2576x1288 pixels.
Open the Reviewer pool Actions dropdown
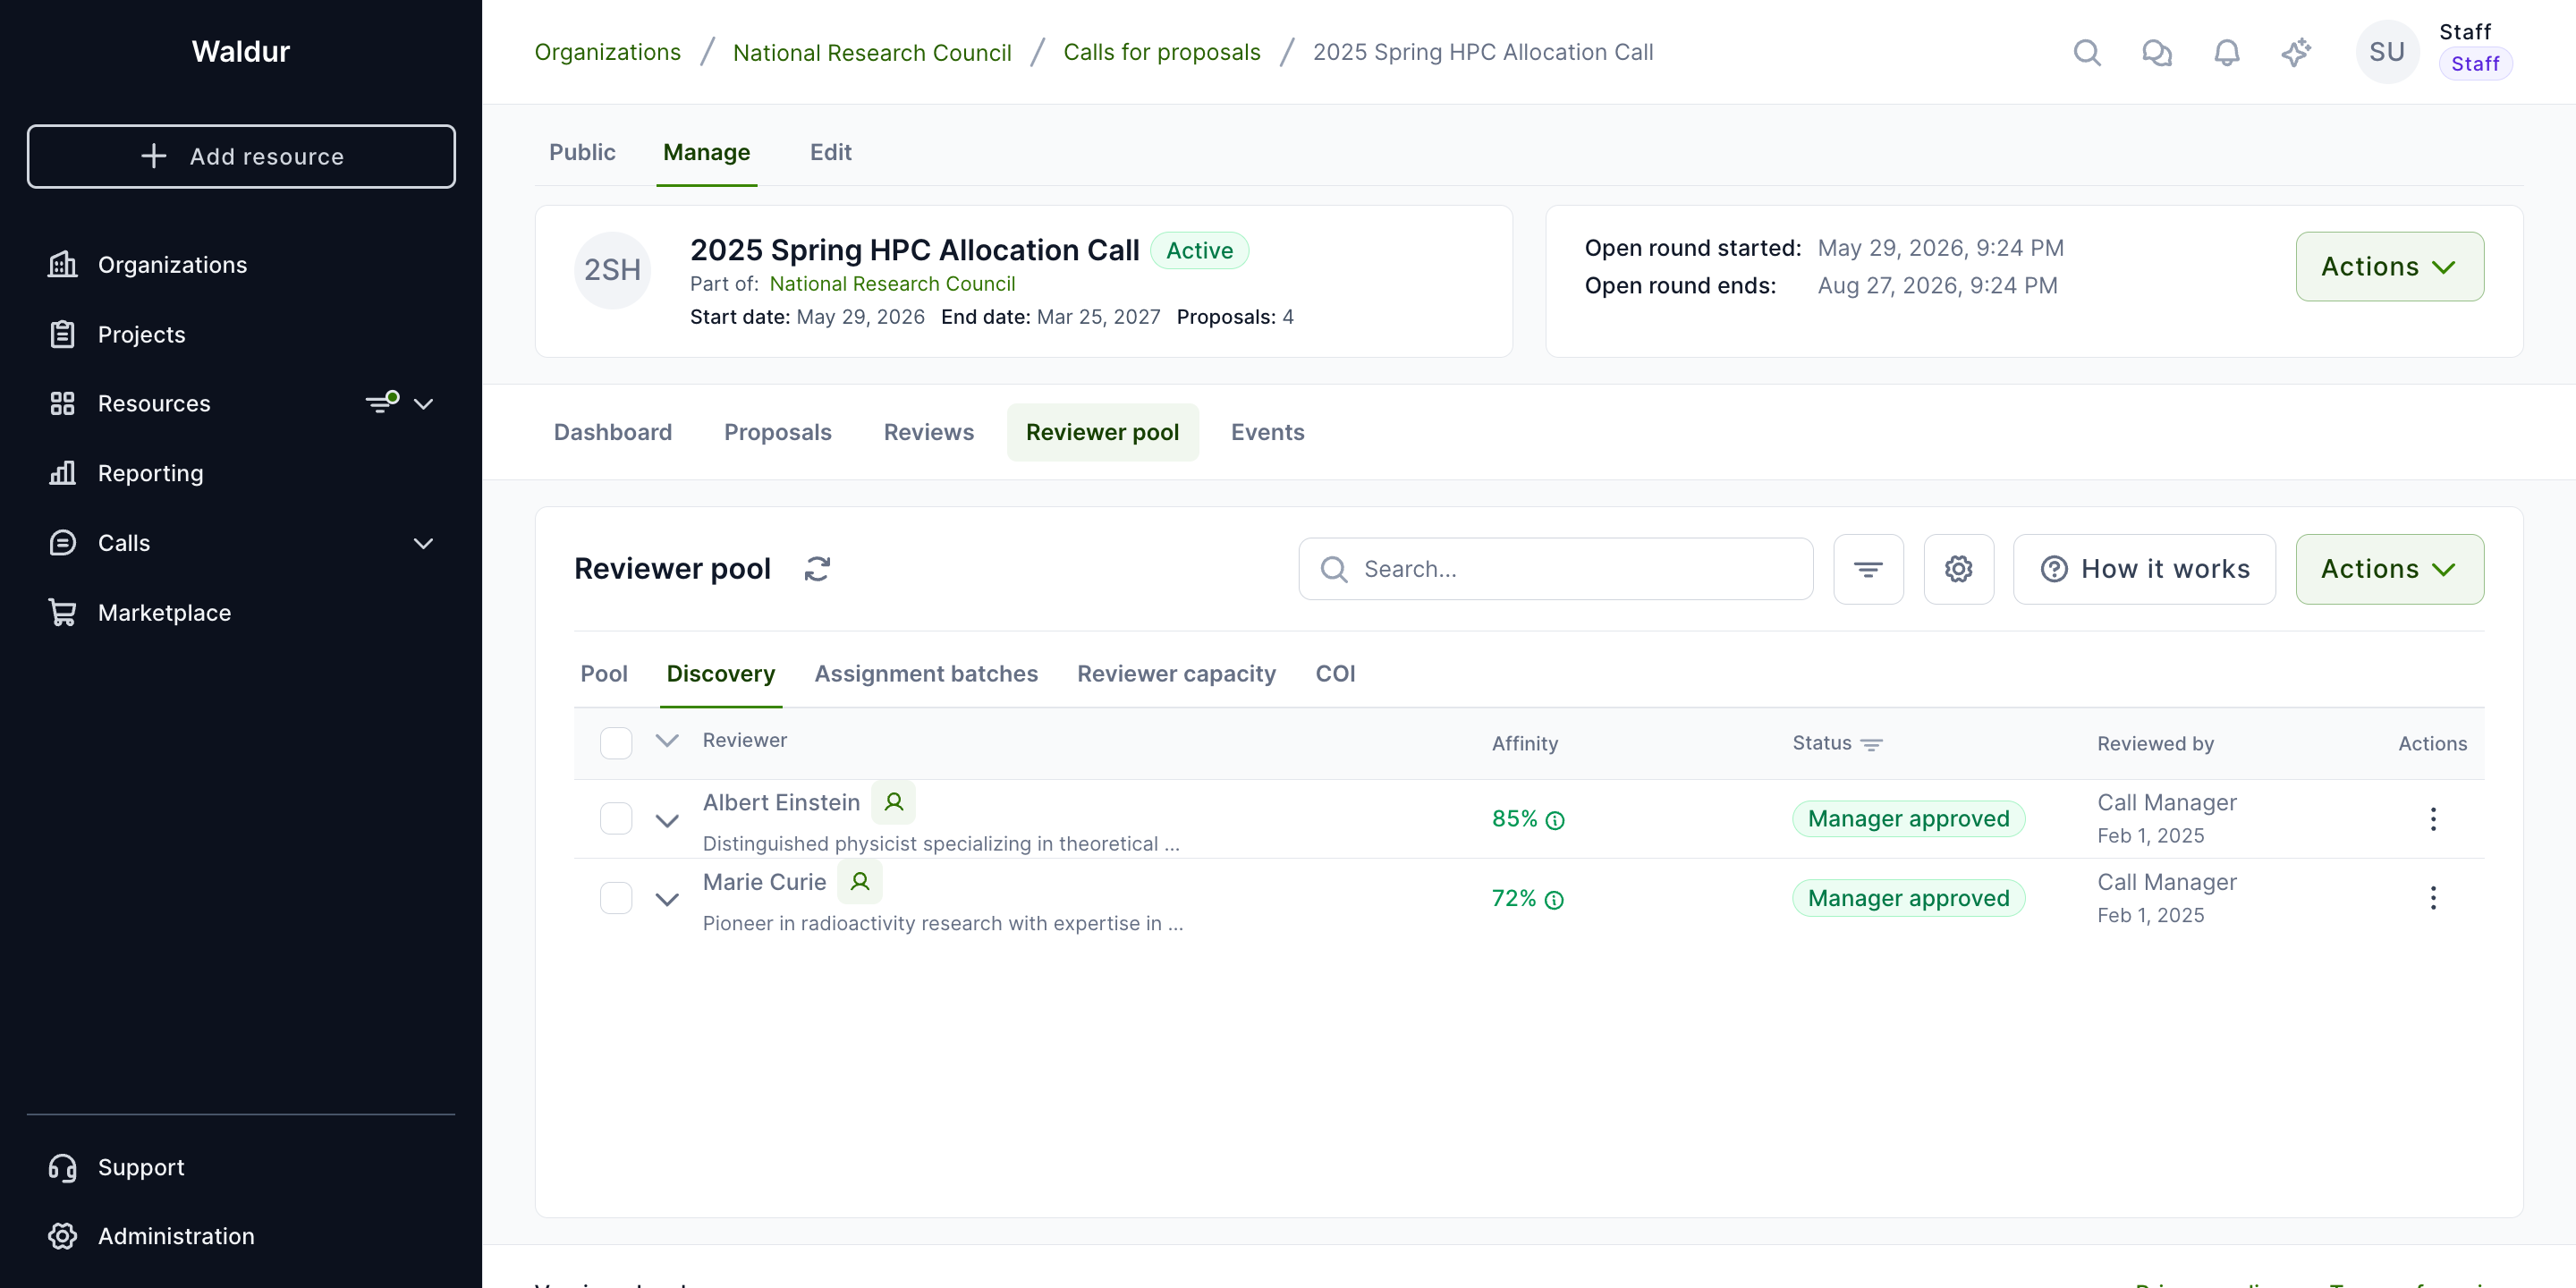pyautogui.click(x=2389, y=569)
